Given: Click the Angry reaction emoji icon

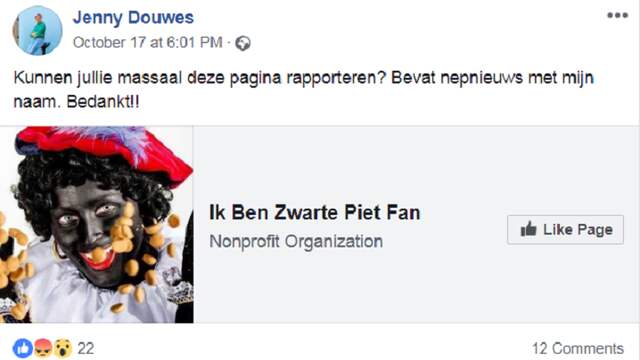Looking at the screenshot, I should 43,348.
